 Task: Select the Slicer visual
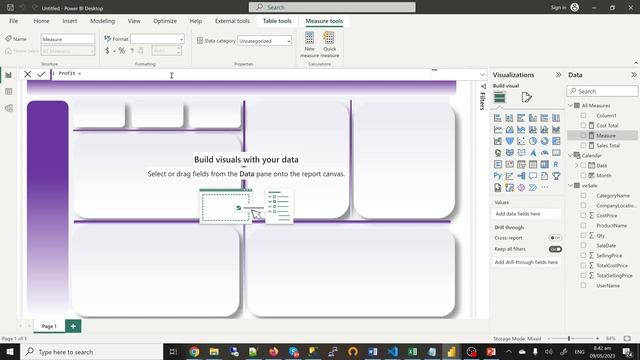(521, 164)
